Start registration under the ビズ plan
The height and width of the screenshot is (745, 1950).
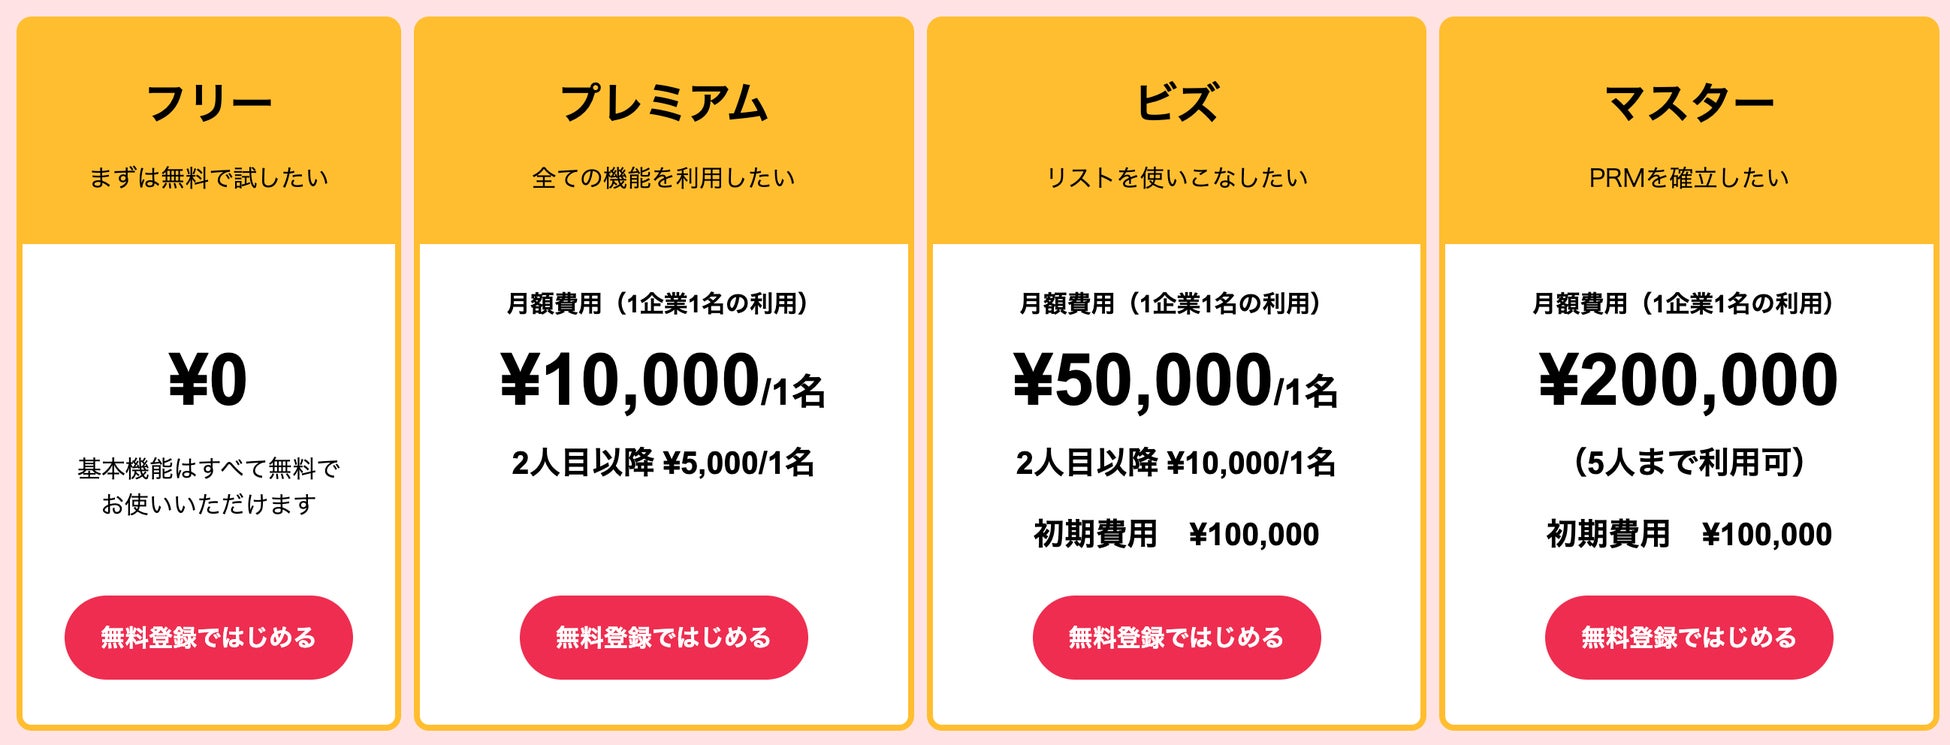[1176, 637]
